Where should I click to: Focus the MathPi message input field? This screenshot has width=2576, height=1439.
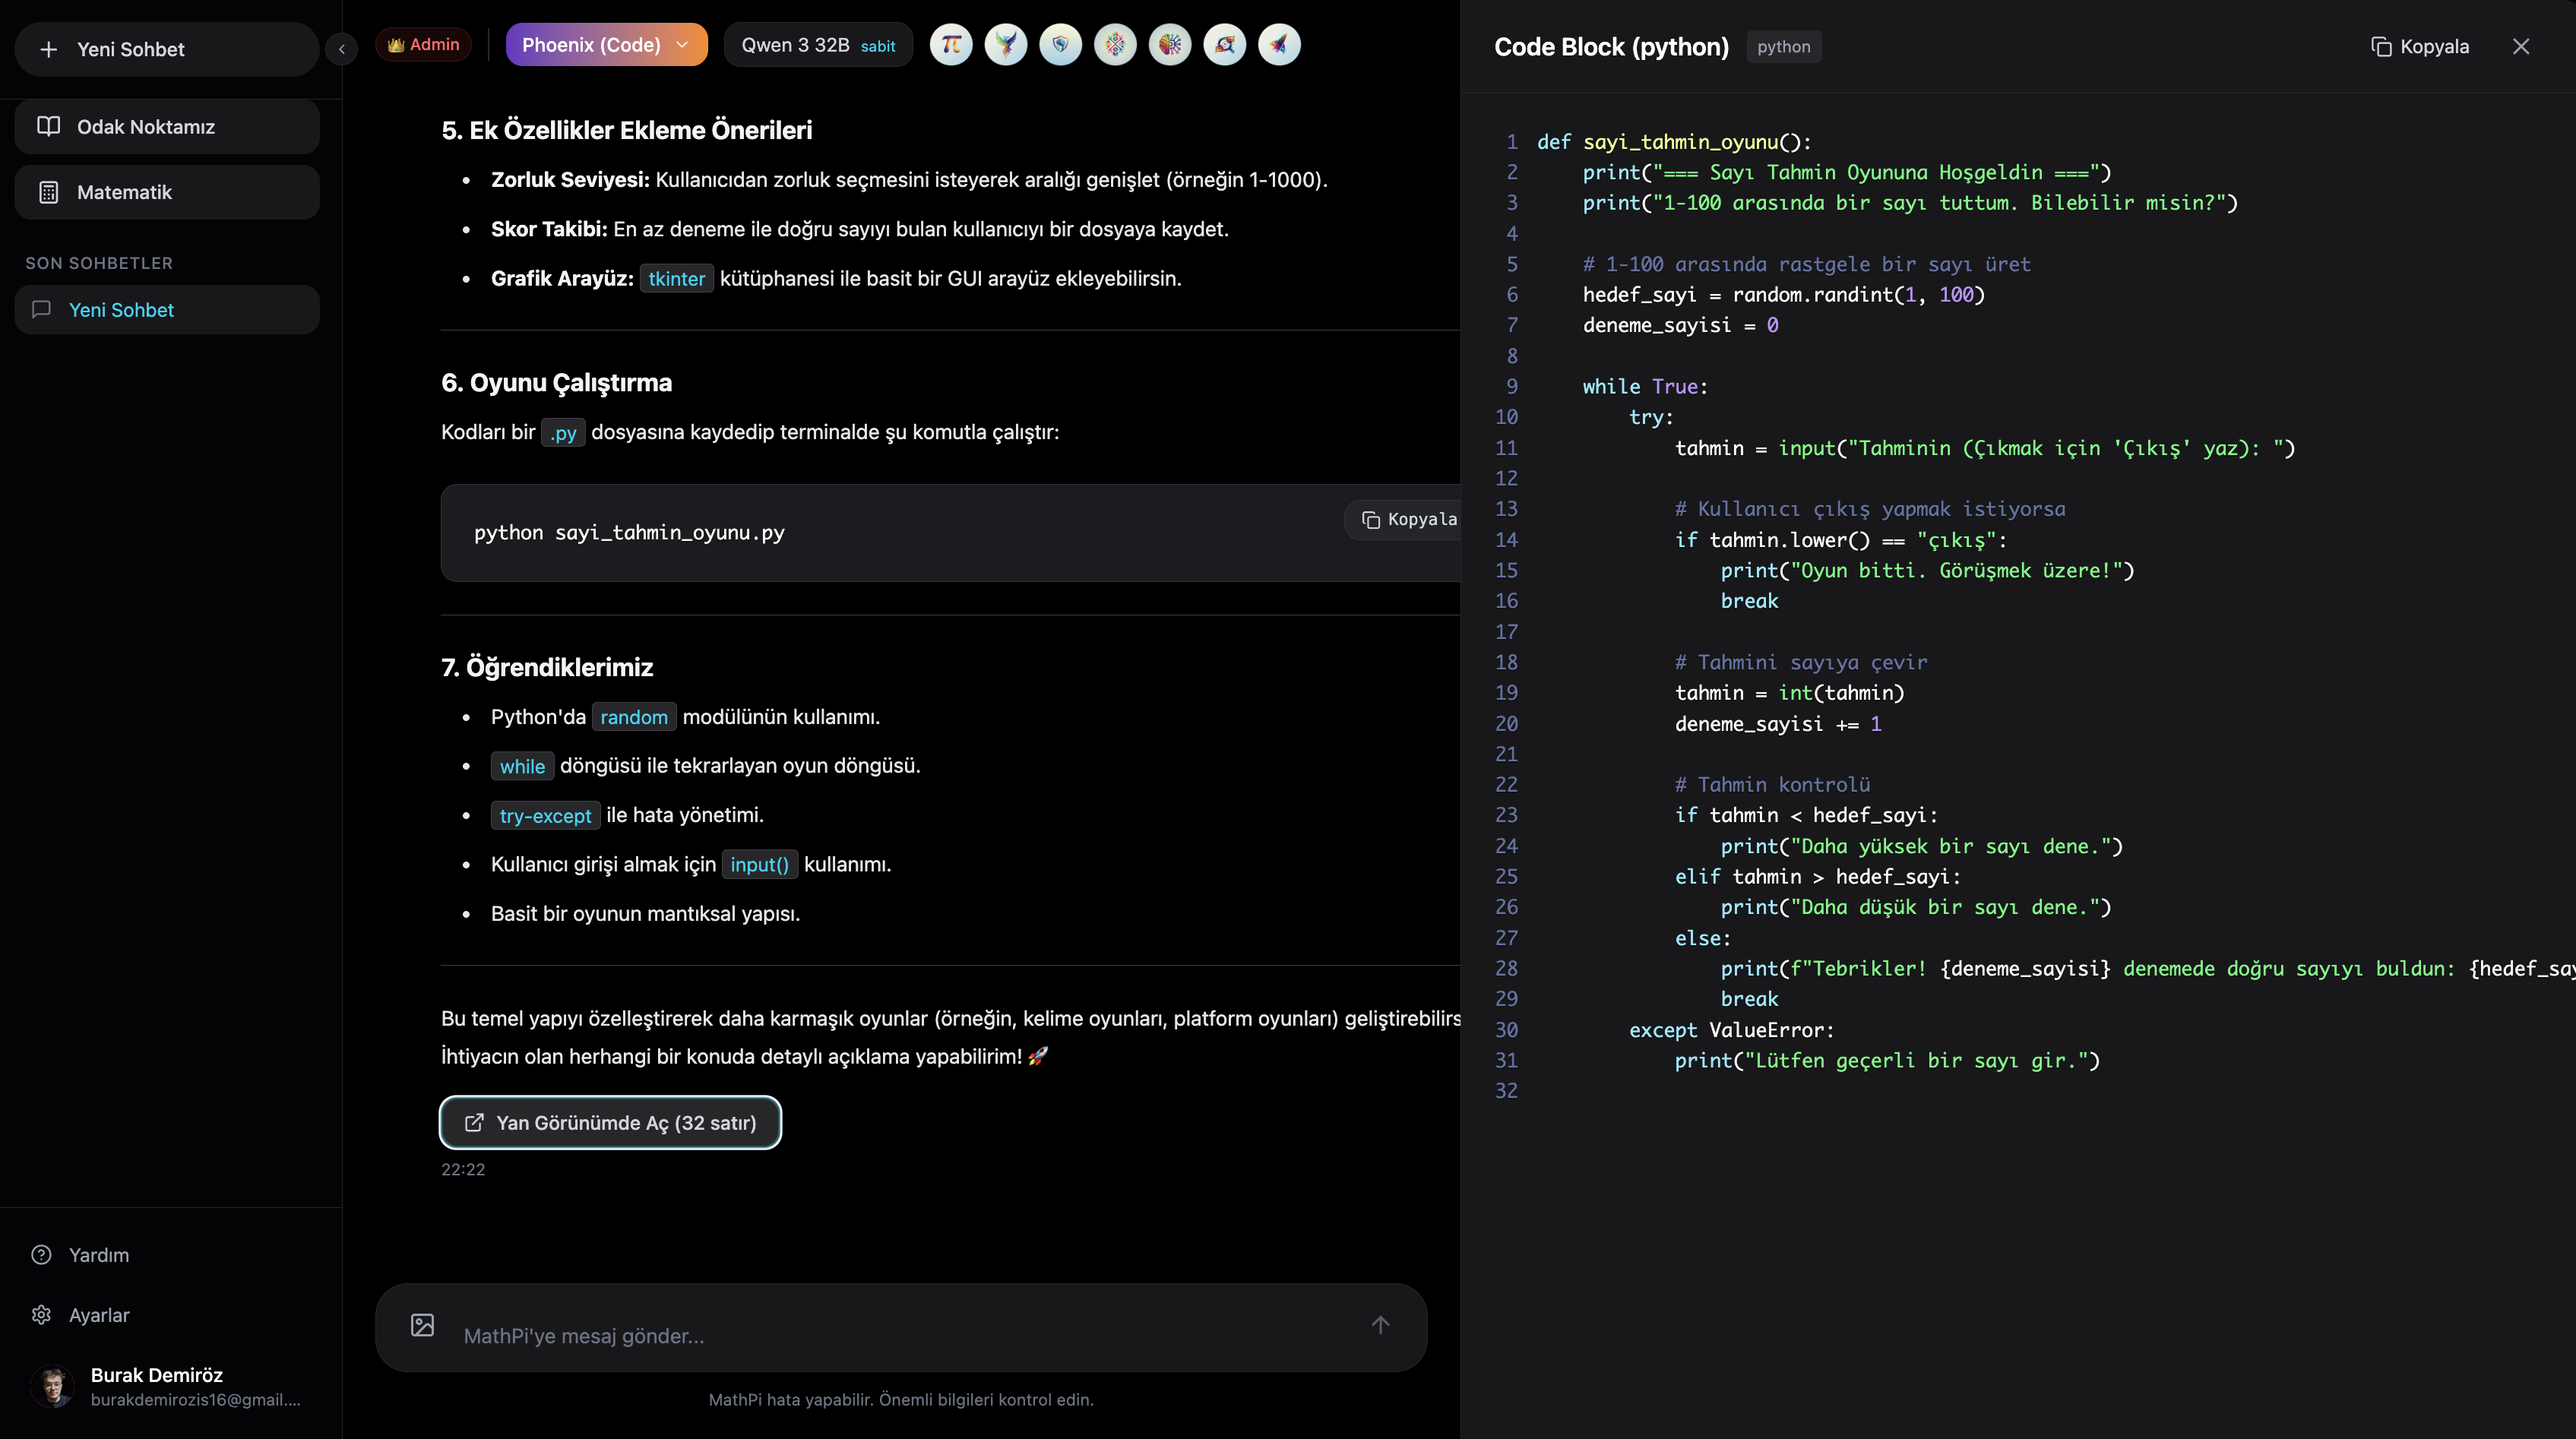900,1336
